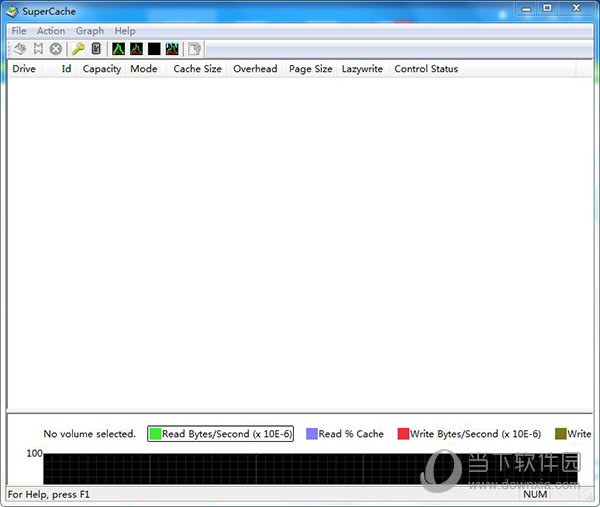Screen dimensions: 600x507
Task: Sort by the Overhead column header
Action: pos(254,69)
